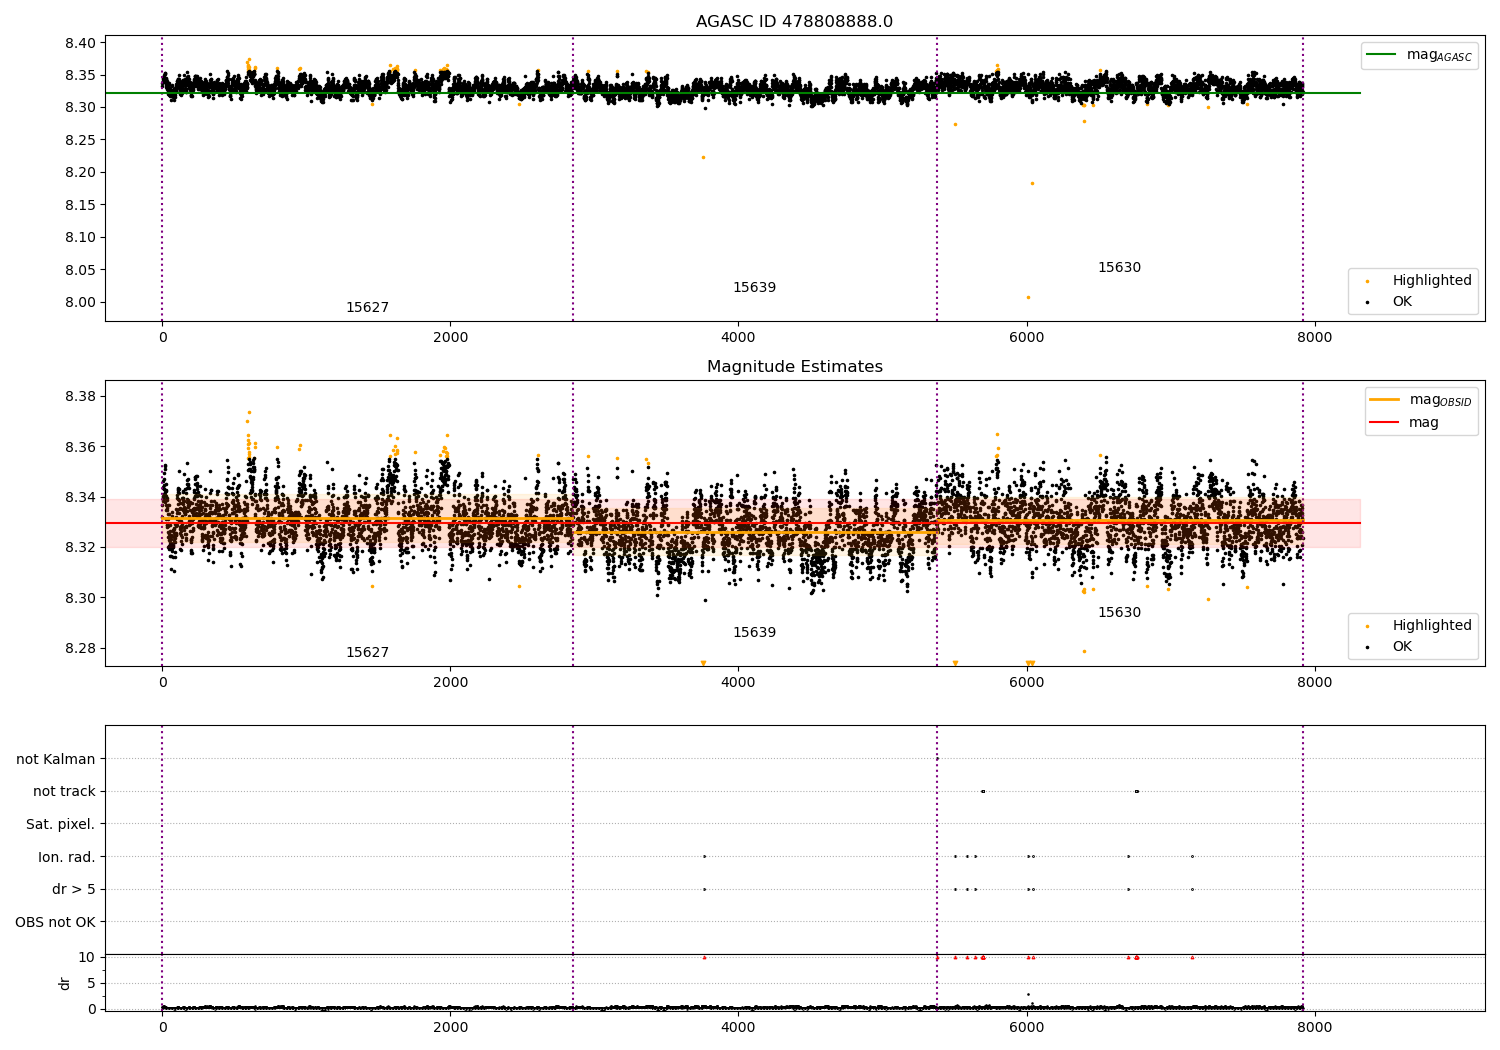Click the 8.25 tick on the AGASC ID plot
The height and width of the screenshot is (1050, 1500).
pyautogui.click(x=80, y=140)
